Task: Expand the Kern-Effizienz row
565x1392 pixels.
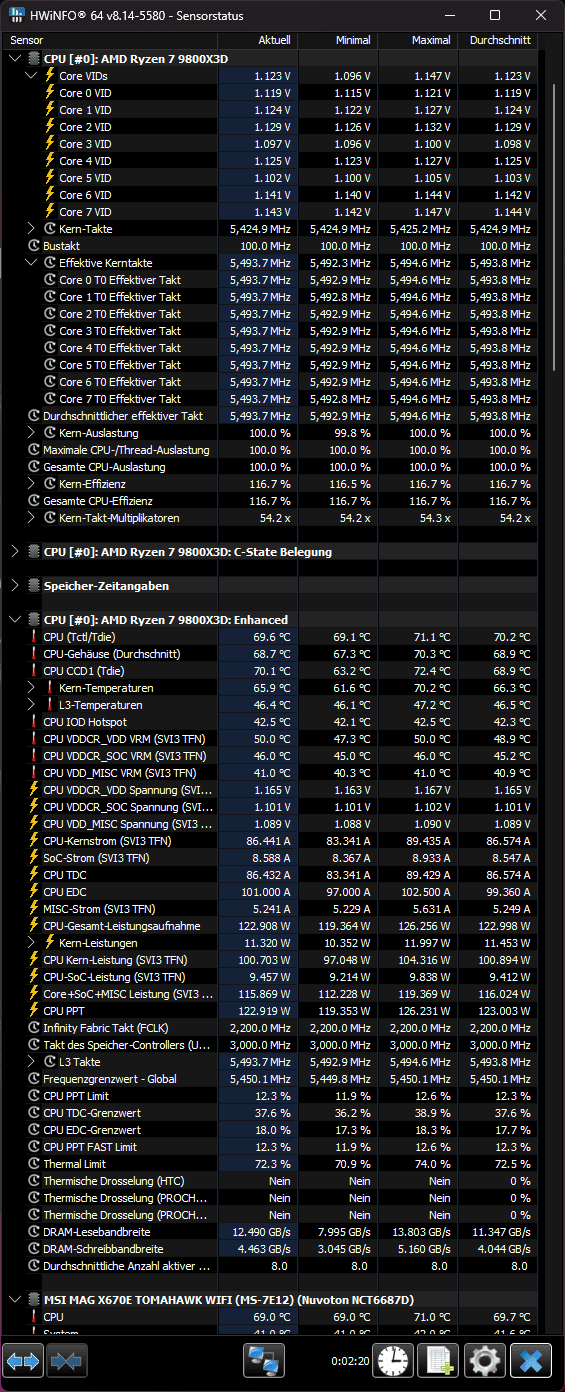Action: (x=32, y=484)
